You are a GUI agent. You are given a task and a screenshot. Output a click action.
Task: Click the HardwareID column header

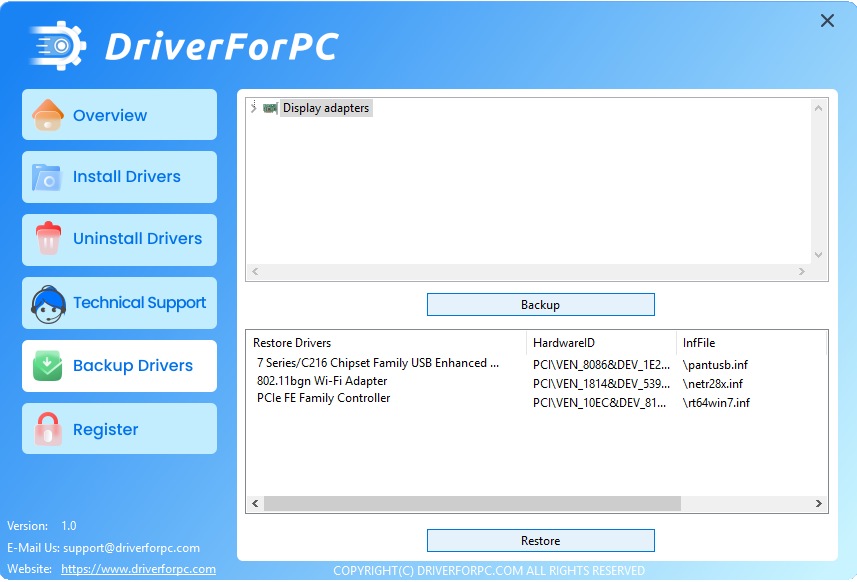click(601, 343)
